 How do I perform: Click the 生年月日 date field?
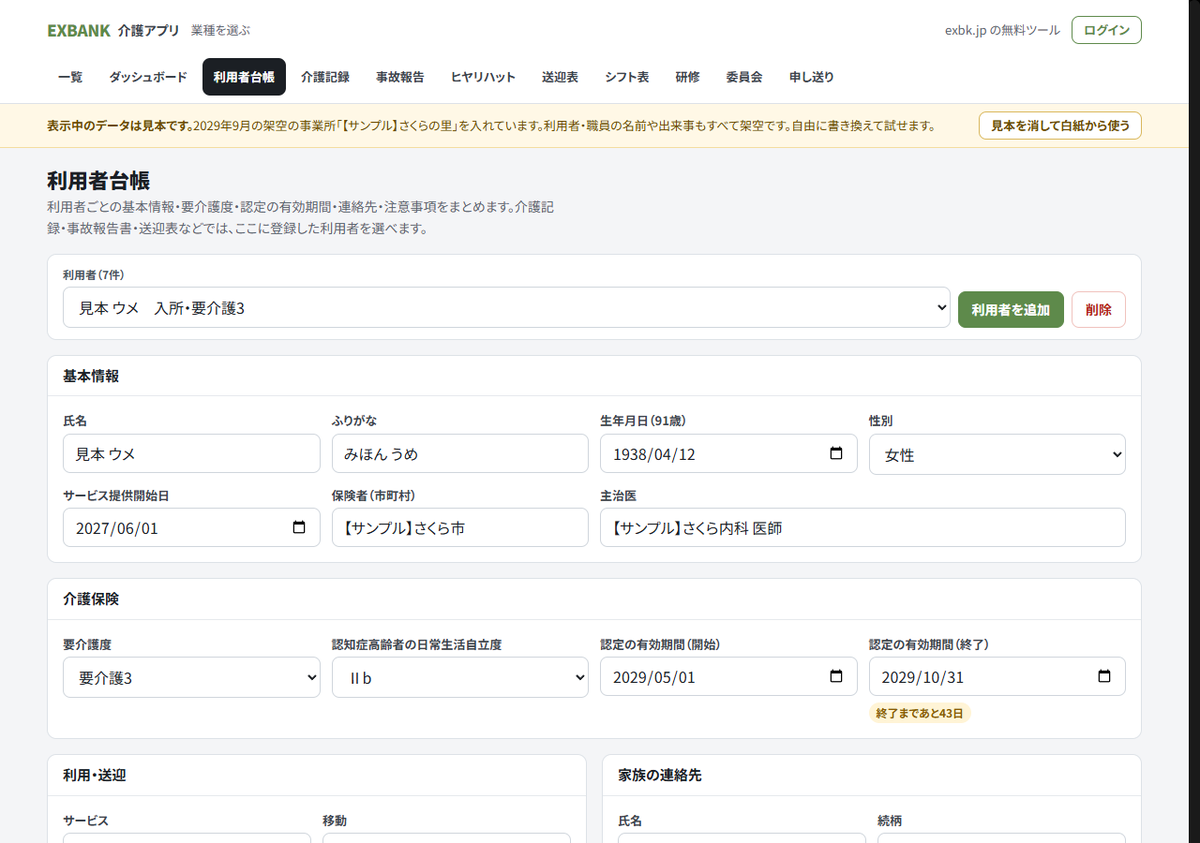[728, 454]
